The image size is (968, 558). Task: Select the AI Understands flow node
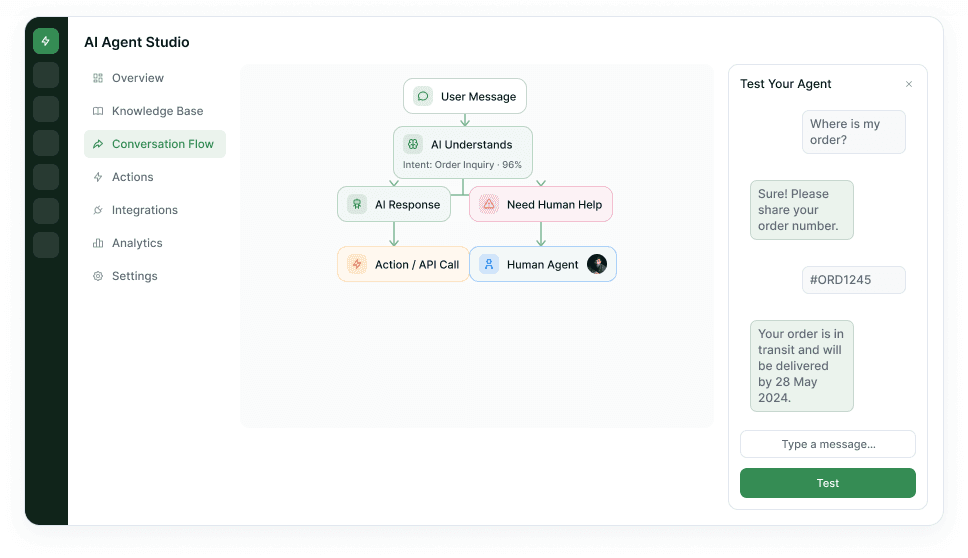(463, 152)
